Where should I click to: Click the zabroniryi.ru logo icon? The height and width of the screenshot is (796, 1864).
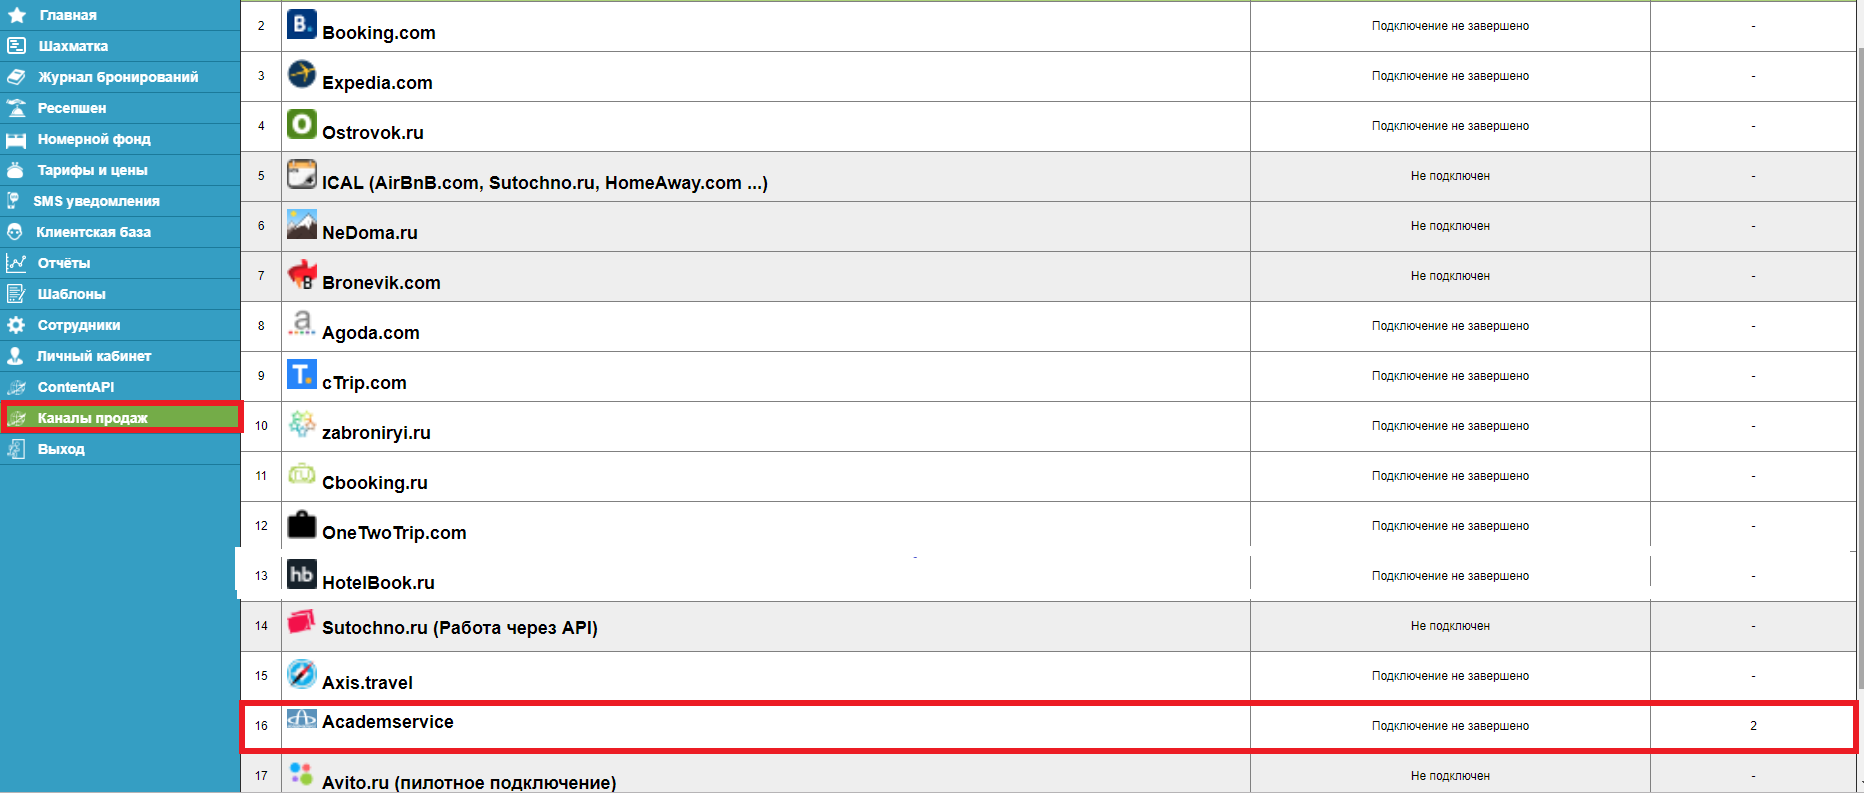[x=302, y=424]
